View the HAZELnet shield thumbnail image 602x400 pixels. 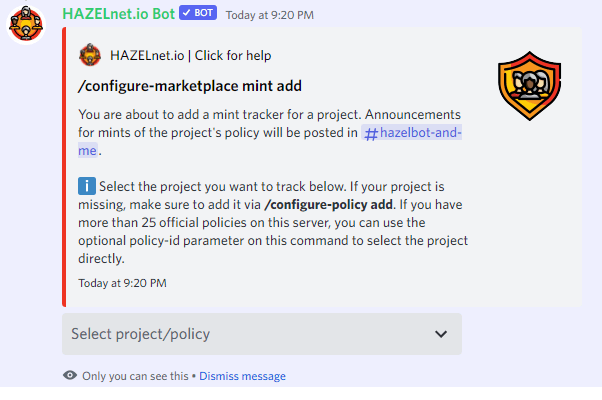pyautogui.click(x=529, y=86)
